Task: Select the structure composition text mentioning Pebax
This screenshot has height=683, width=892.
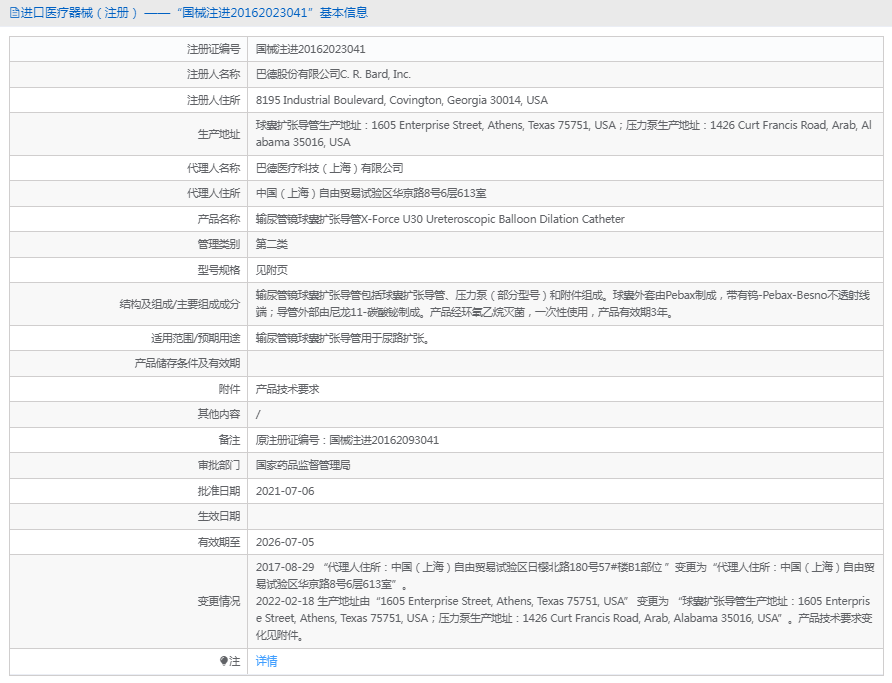Action: 563,304
